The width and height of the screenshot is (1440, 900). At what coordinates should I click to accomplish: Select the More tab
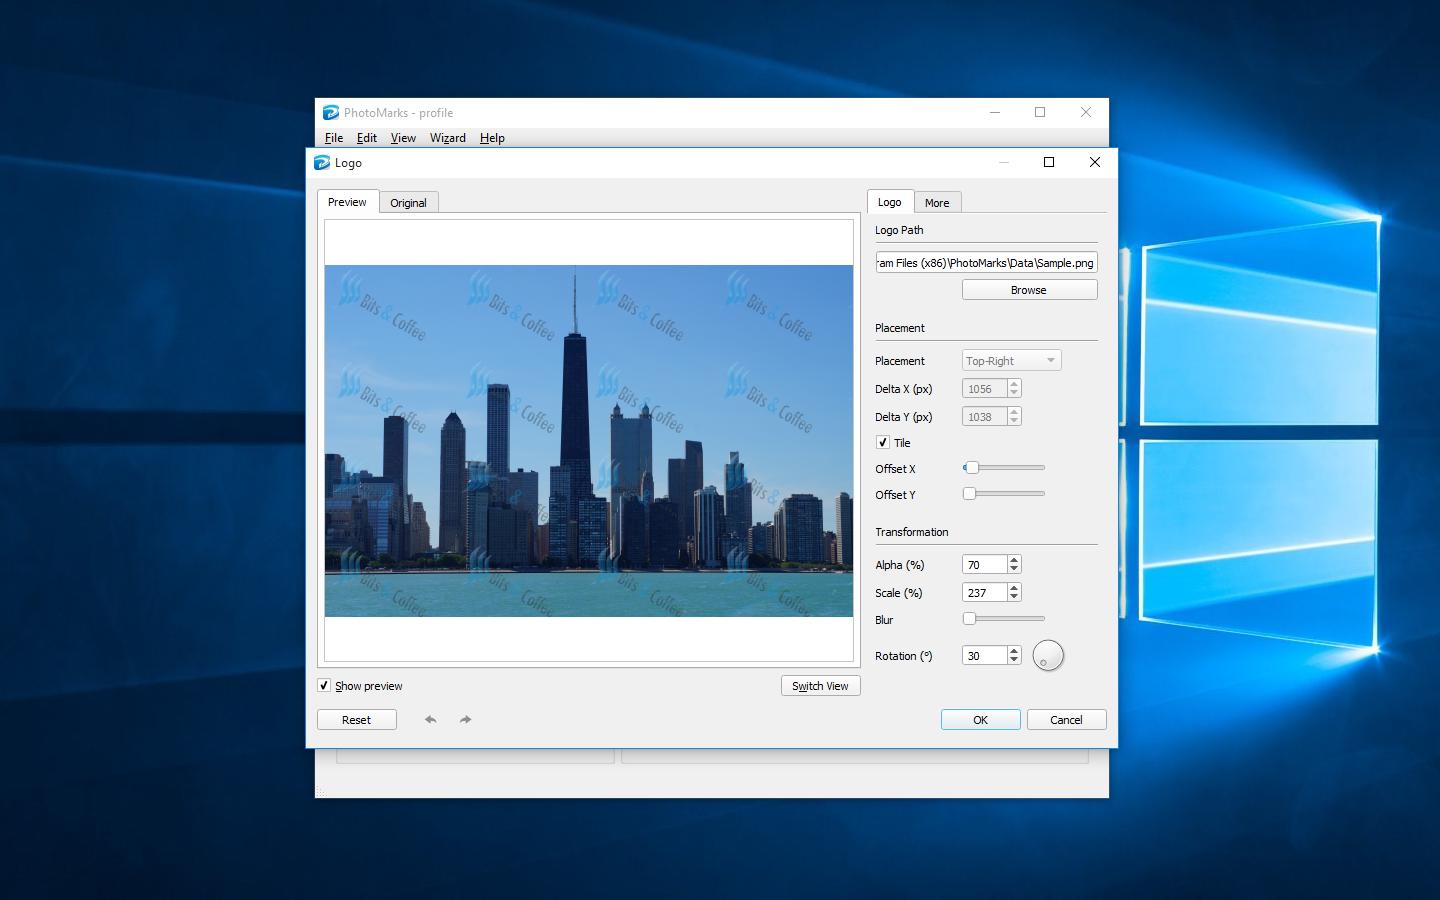937,201
